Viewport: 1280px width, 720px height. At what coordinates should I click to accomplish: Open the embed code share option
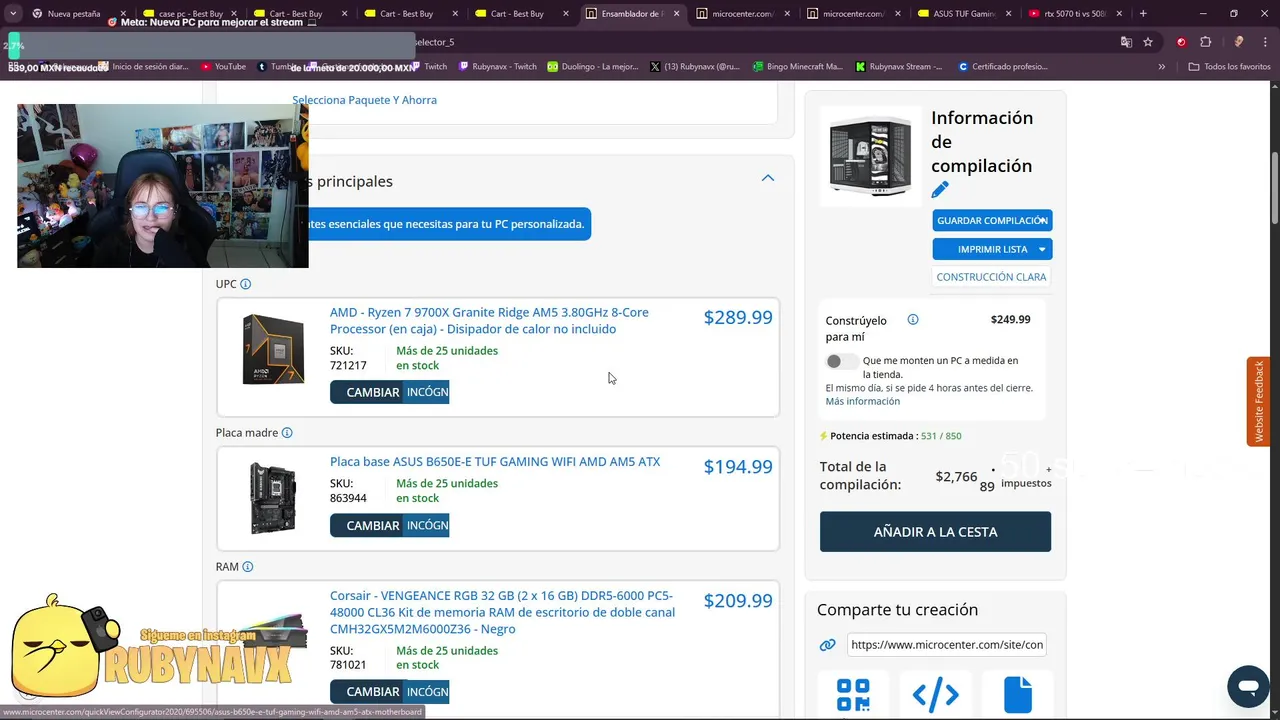[935, 693]
